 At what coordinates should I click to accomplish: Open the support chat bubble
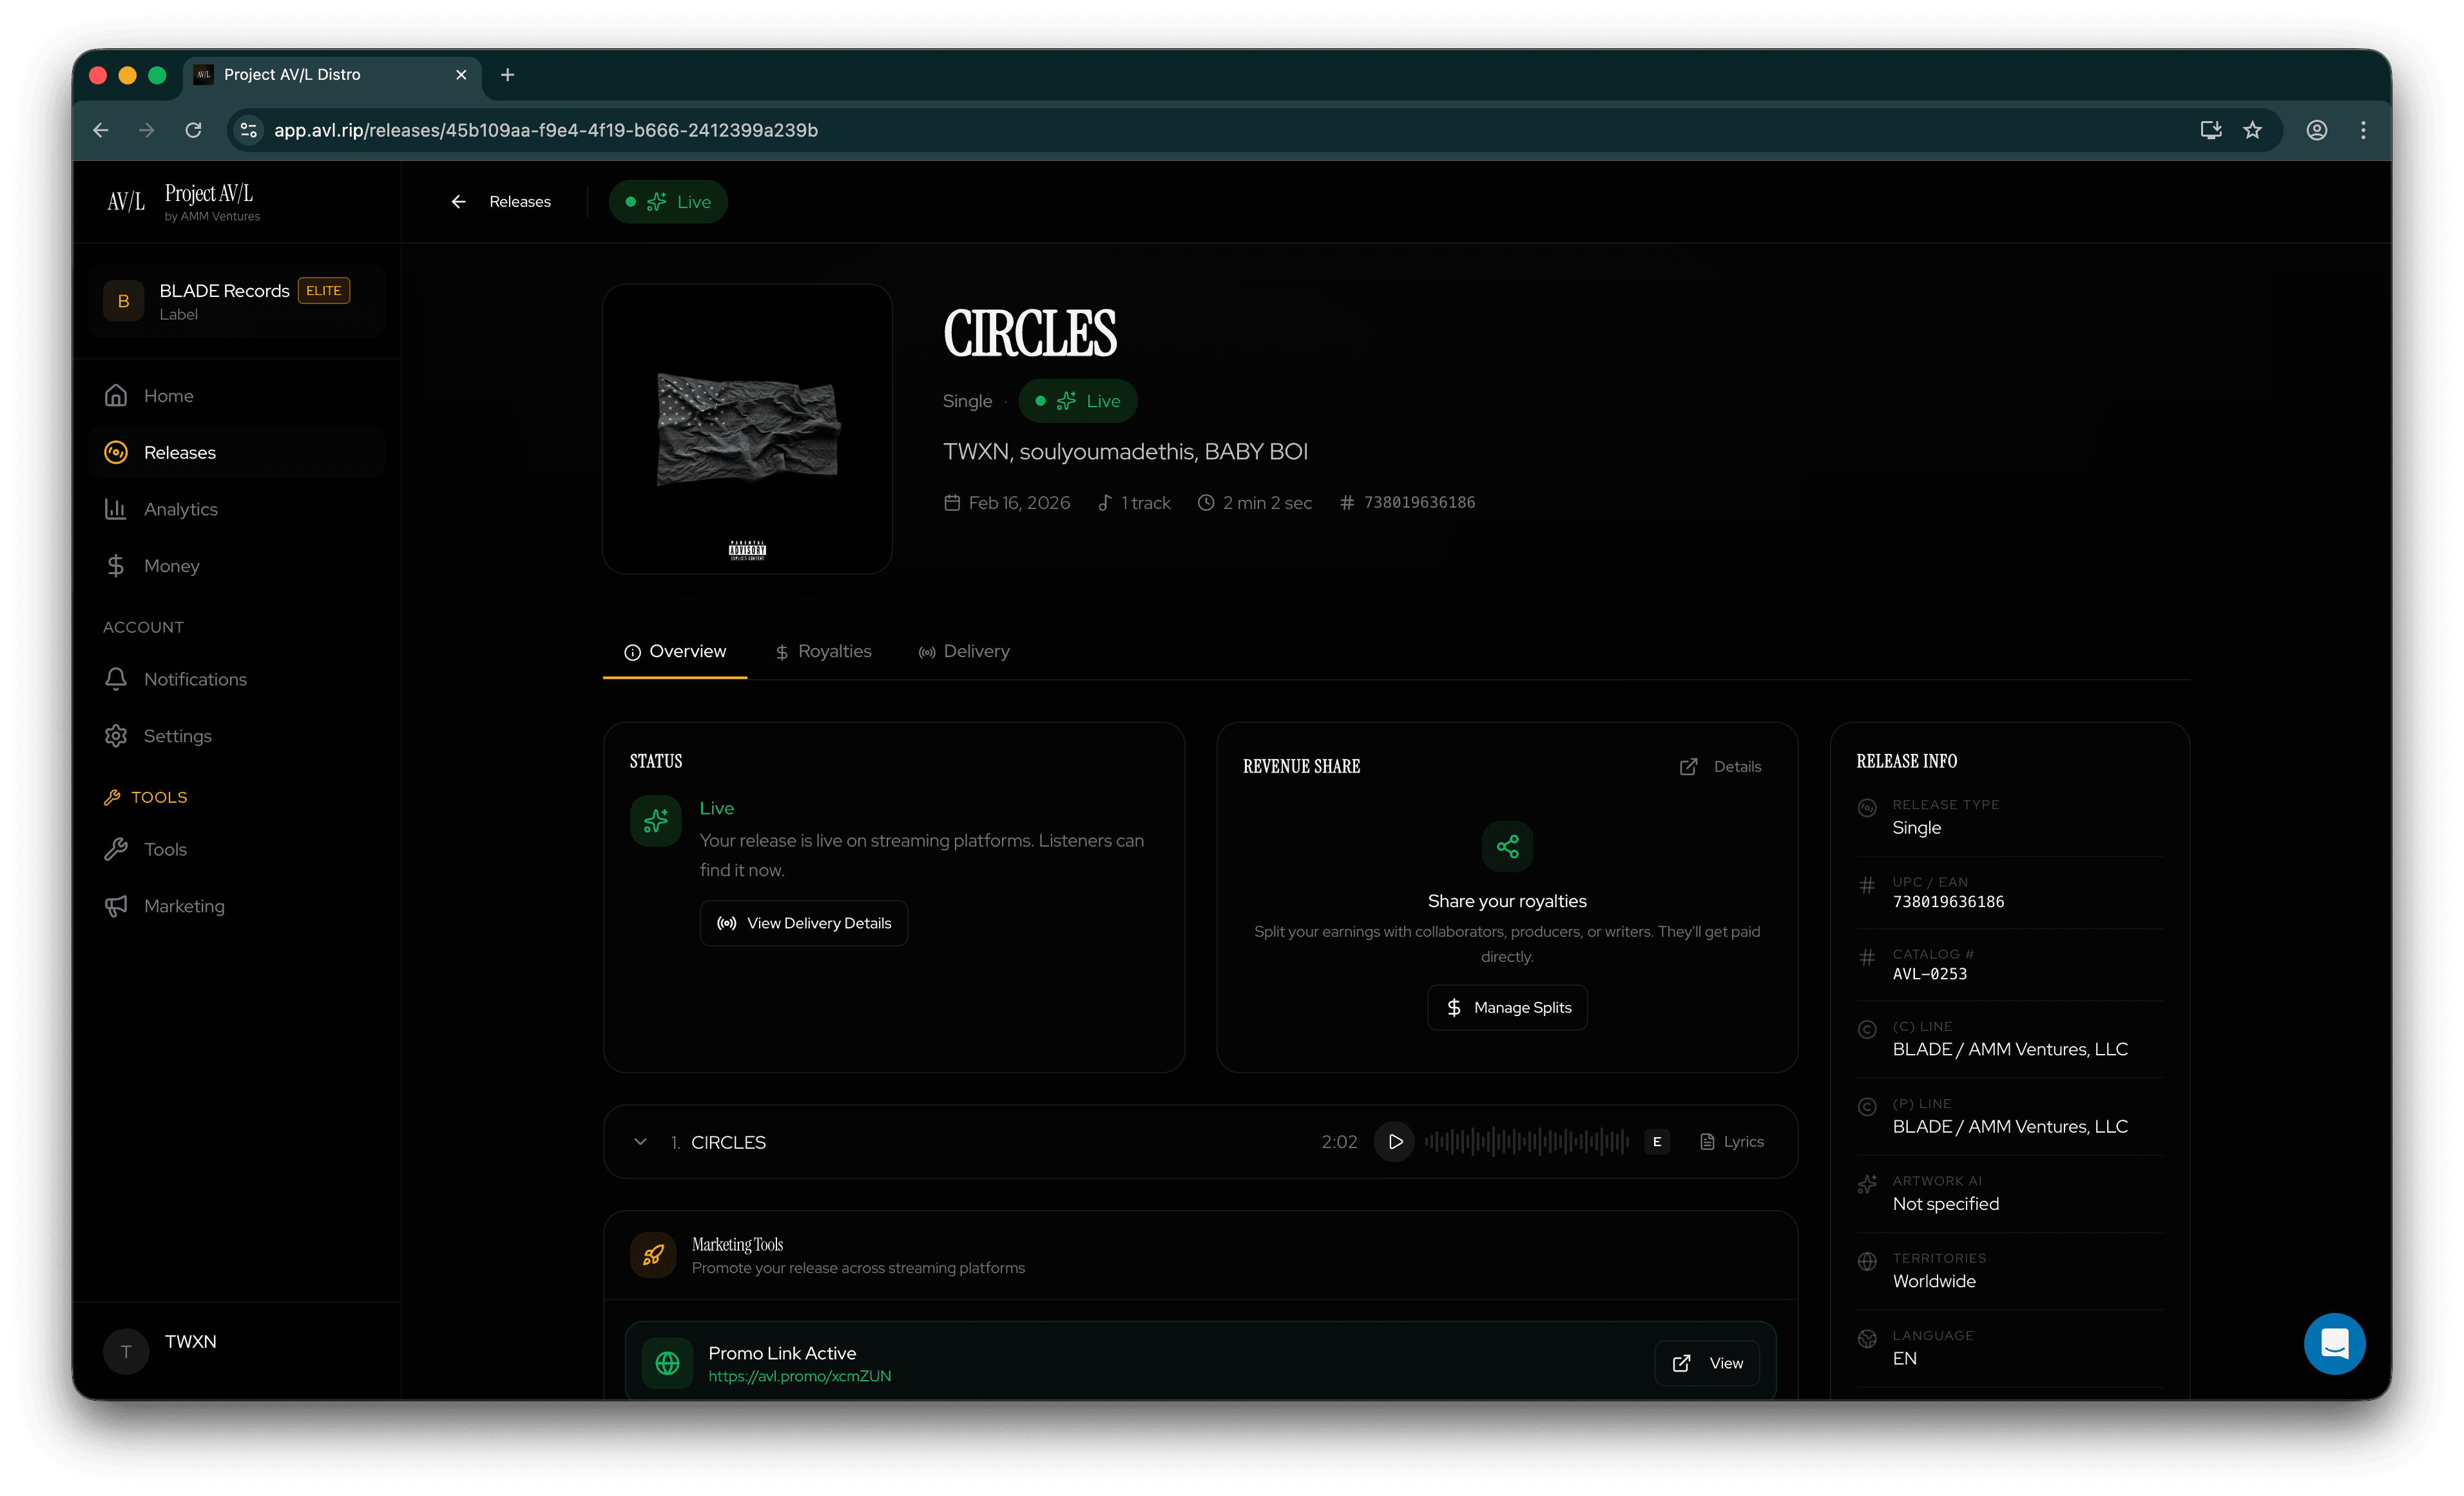click(x=2334, y=1344)
